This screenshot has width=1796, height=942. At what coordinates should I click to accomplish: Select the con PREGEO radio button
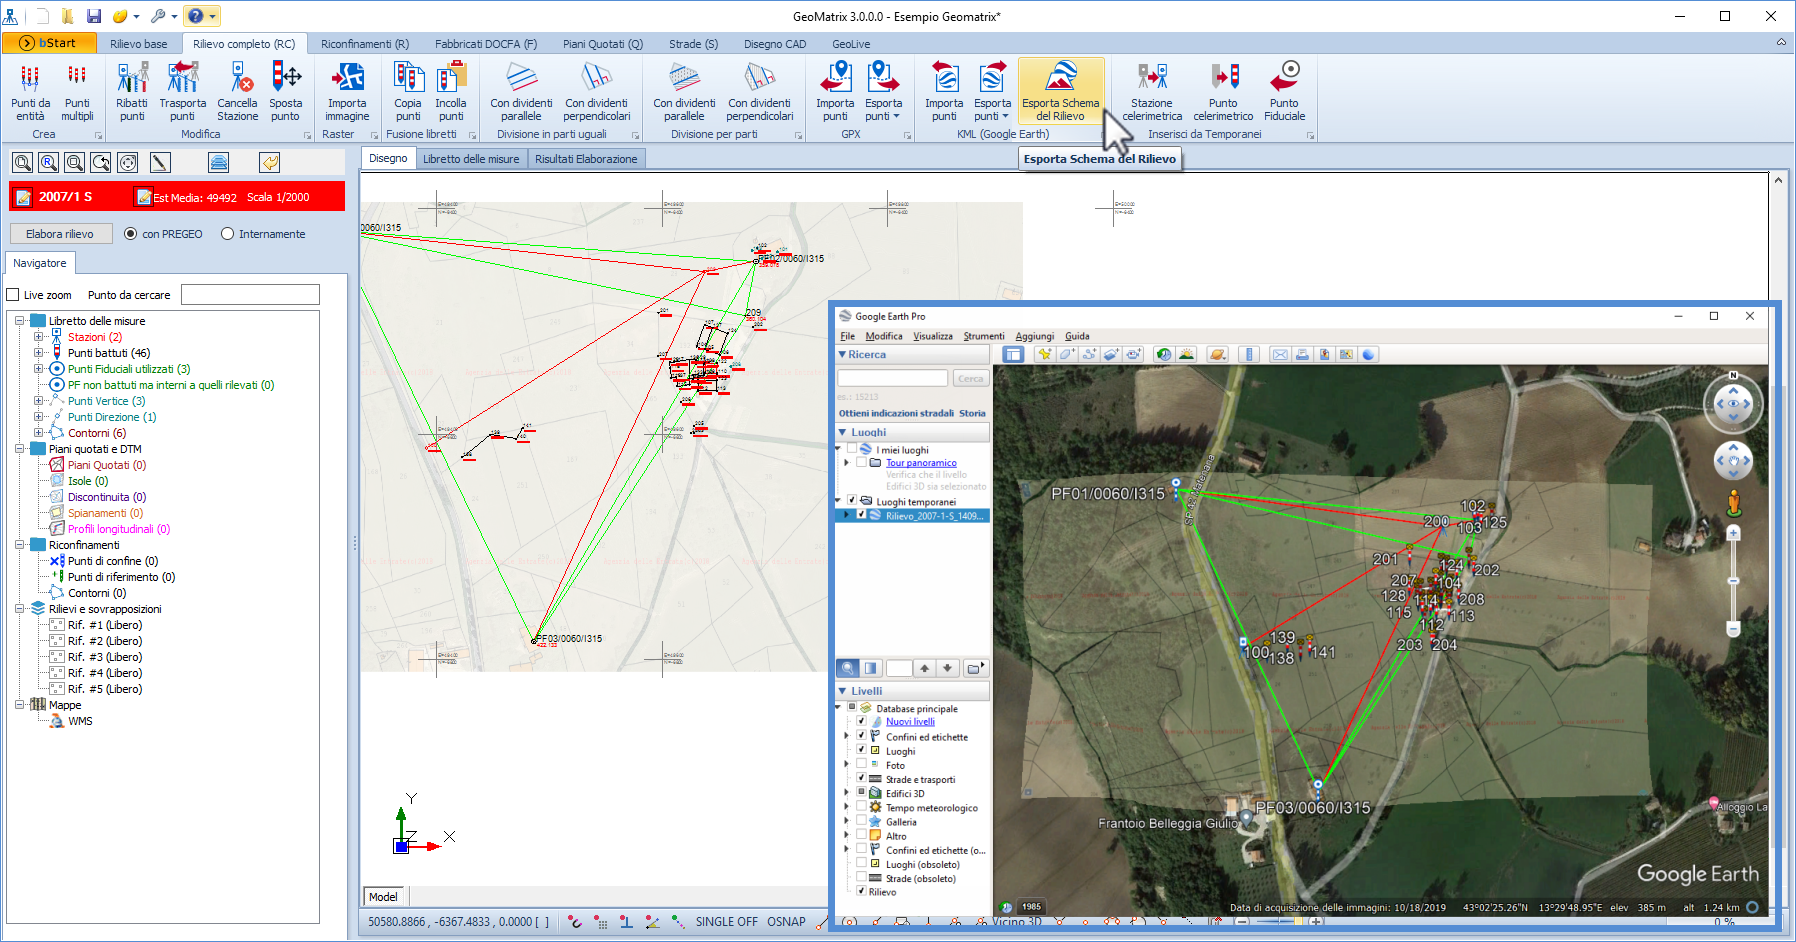[x=131, y=234]
